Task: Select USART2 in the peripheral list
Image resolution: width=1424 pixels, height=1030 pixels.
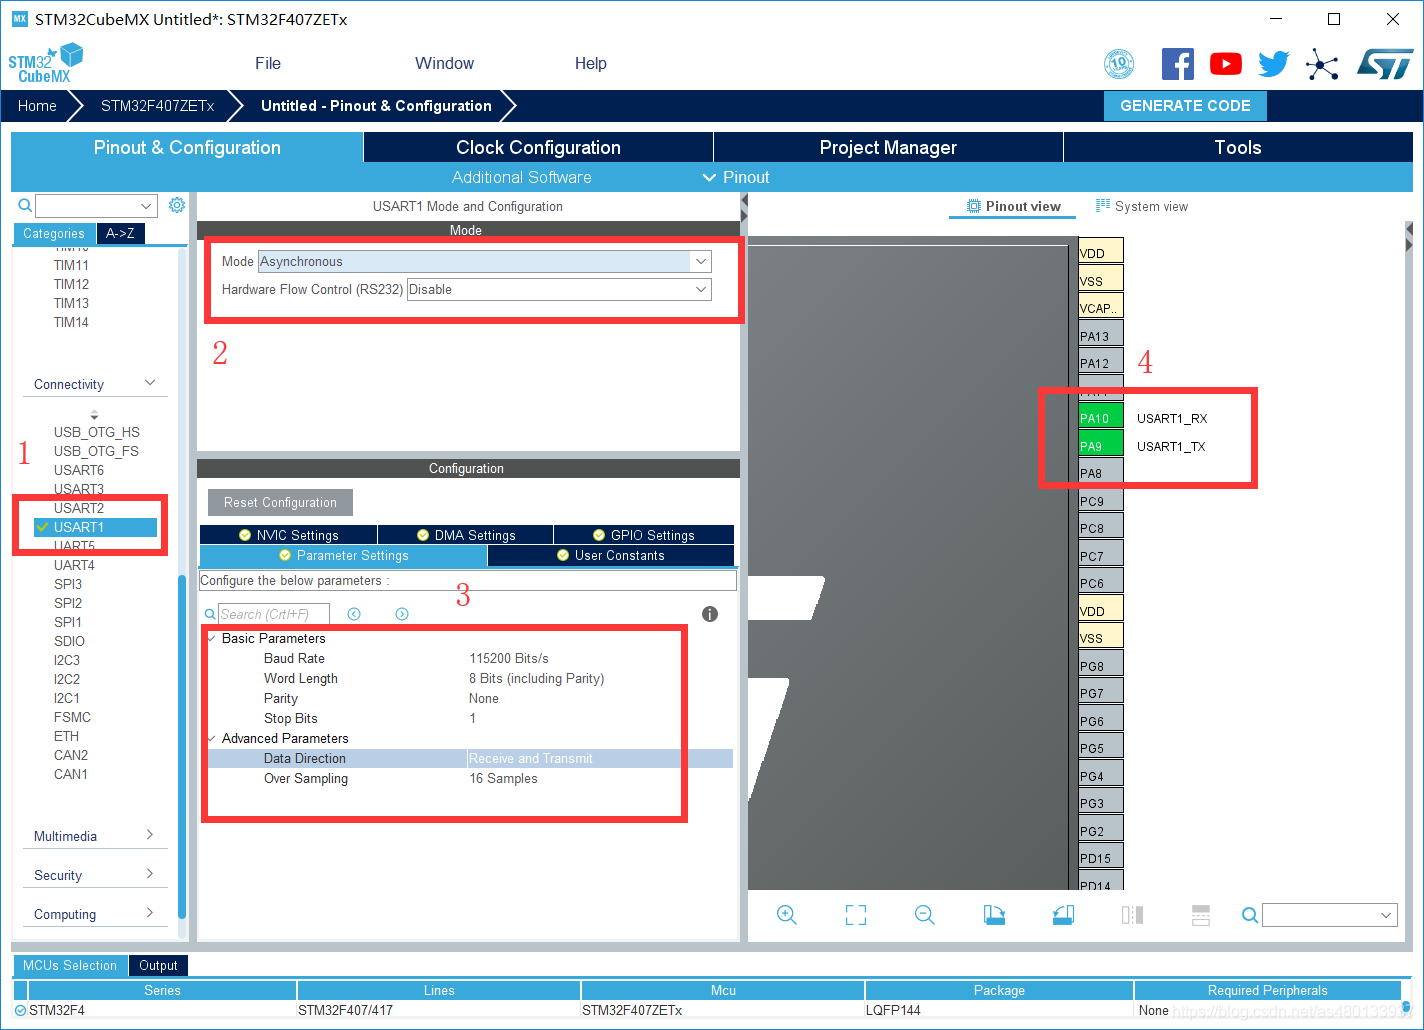Action: (79, 508)
